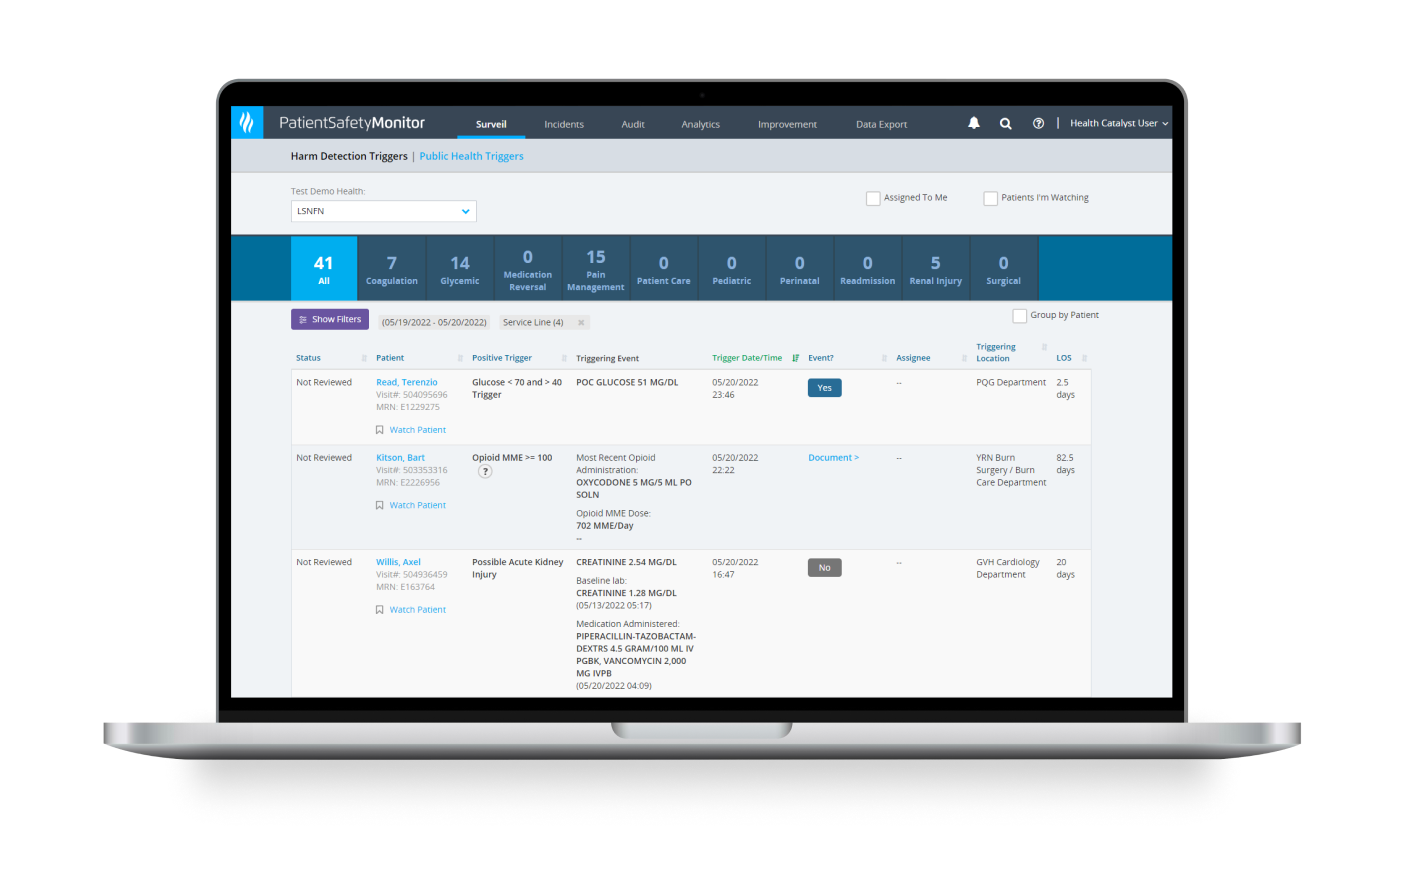
Task: Click the No event button
Action: [825, 568]
